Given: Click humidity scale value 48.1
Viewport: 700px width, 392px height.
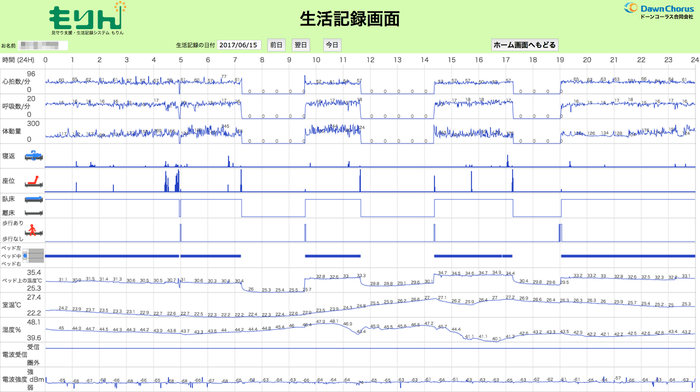Looking at the screenshot, I should click(x=34, y=322).
